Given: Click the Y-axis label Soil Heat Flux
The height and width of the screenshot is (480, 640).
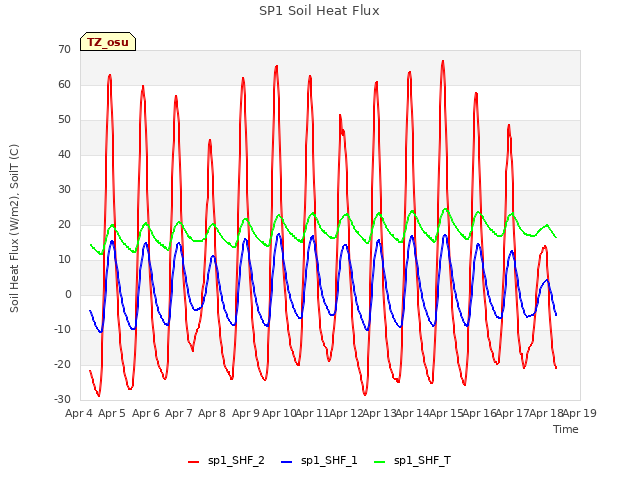Looking at the screenshot, I should pos(14,228).
